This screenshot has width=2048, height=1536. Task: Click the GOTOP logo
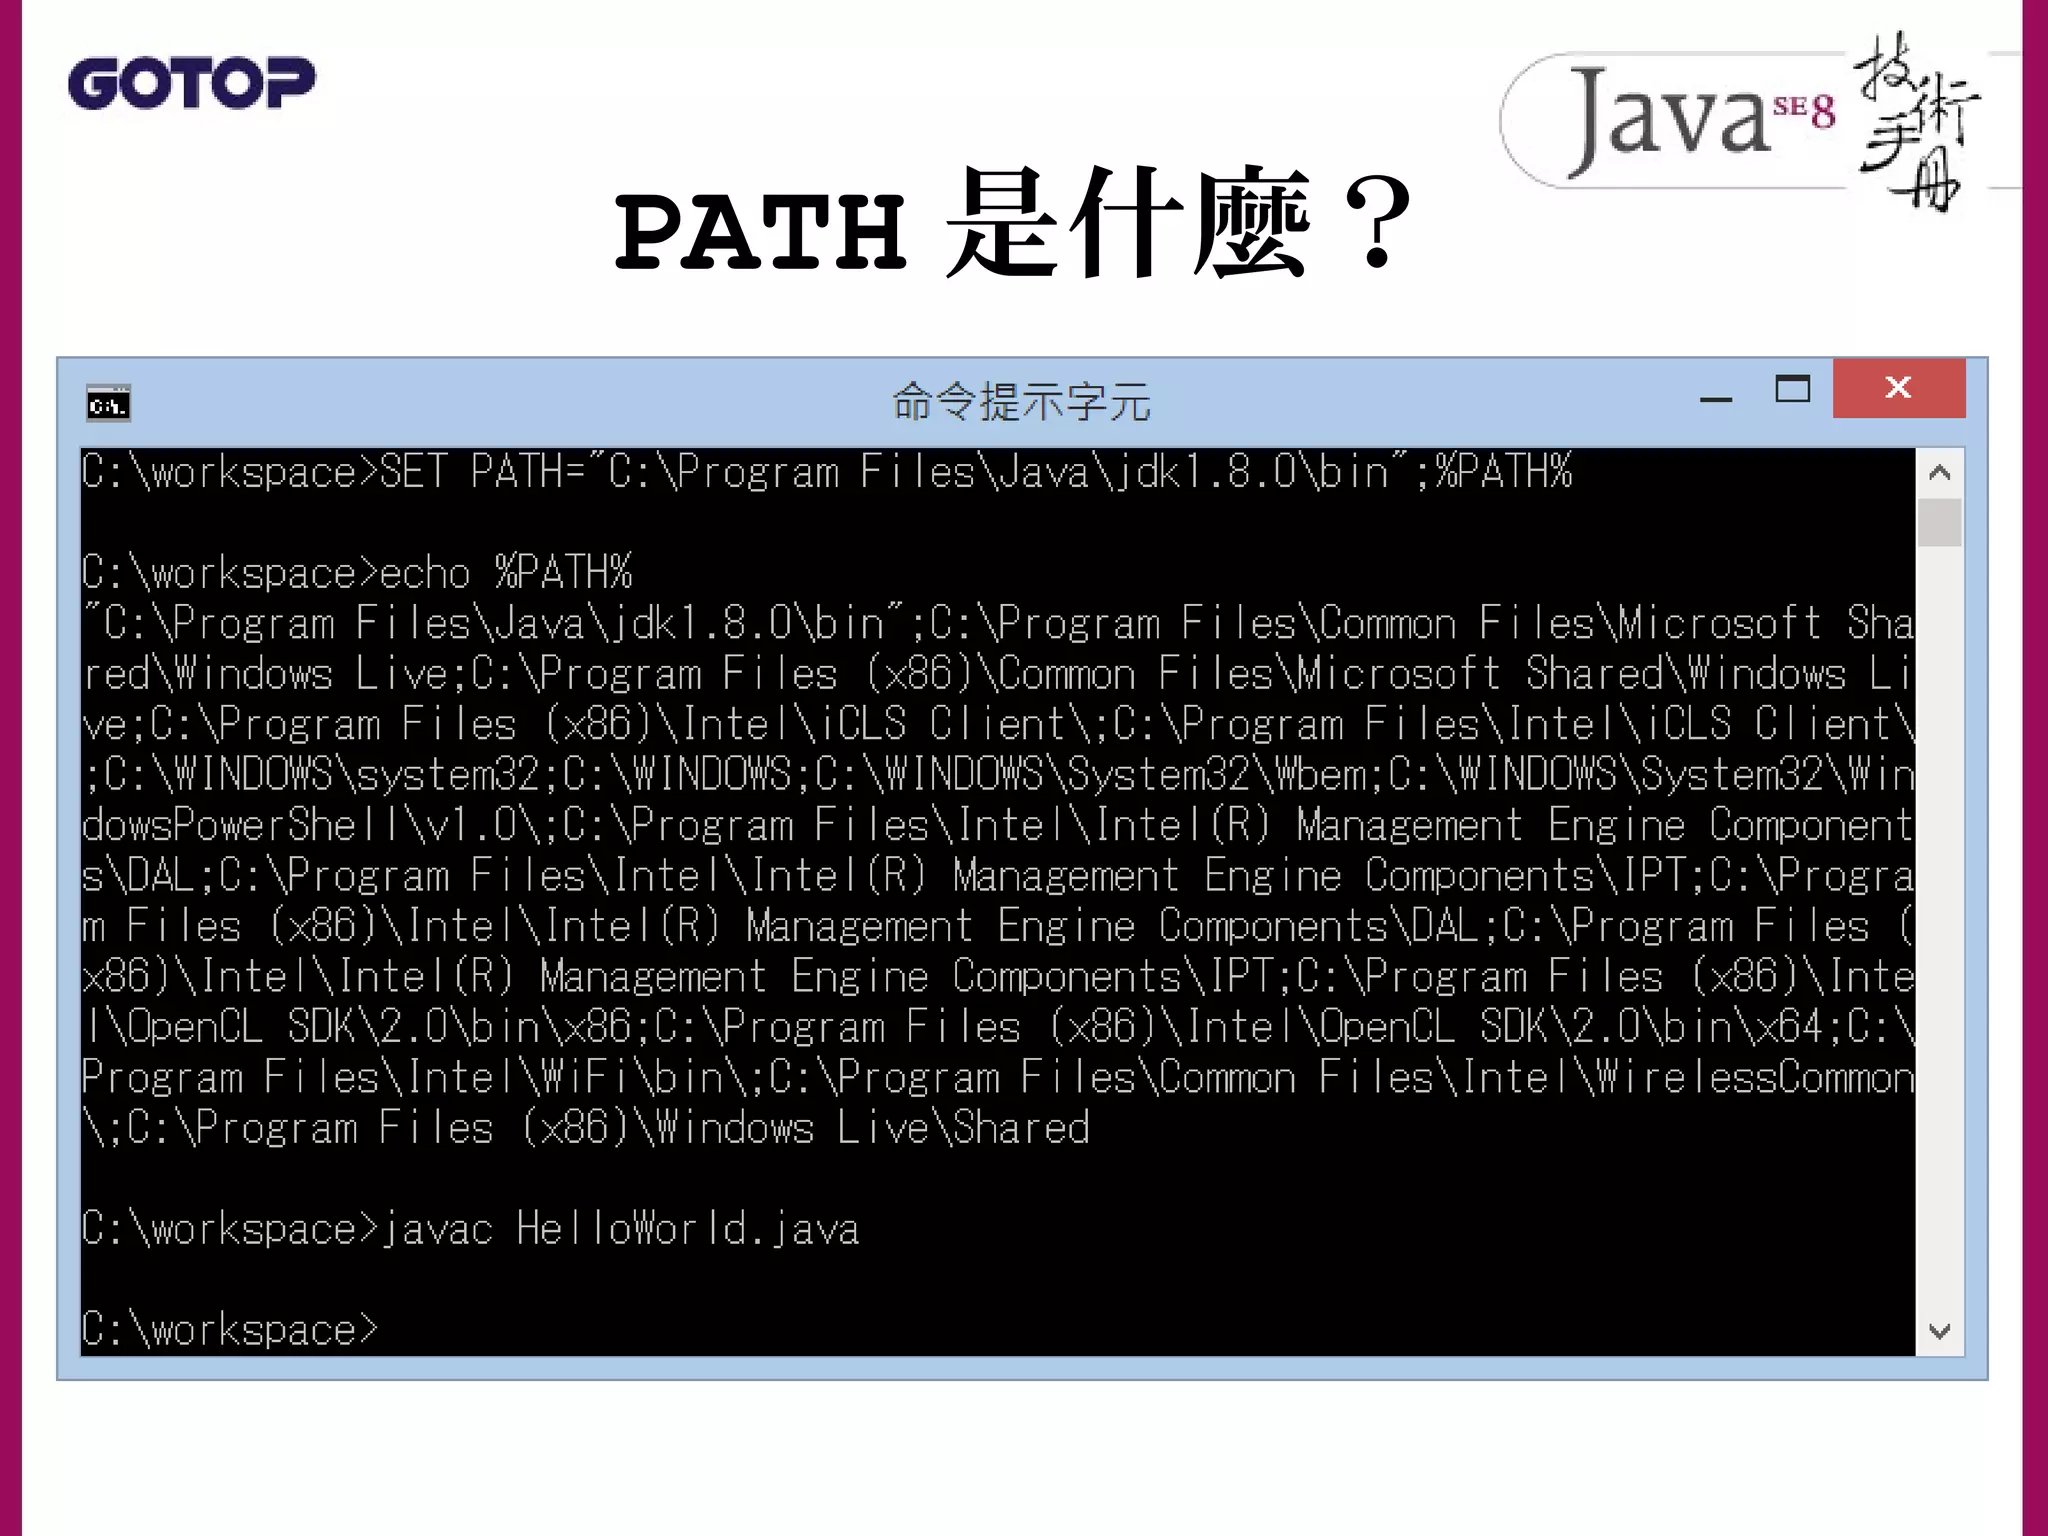[x=191, y=82]
